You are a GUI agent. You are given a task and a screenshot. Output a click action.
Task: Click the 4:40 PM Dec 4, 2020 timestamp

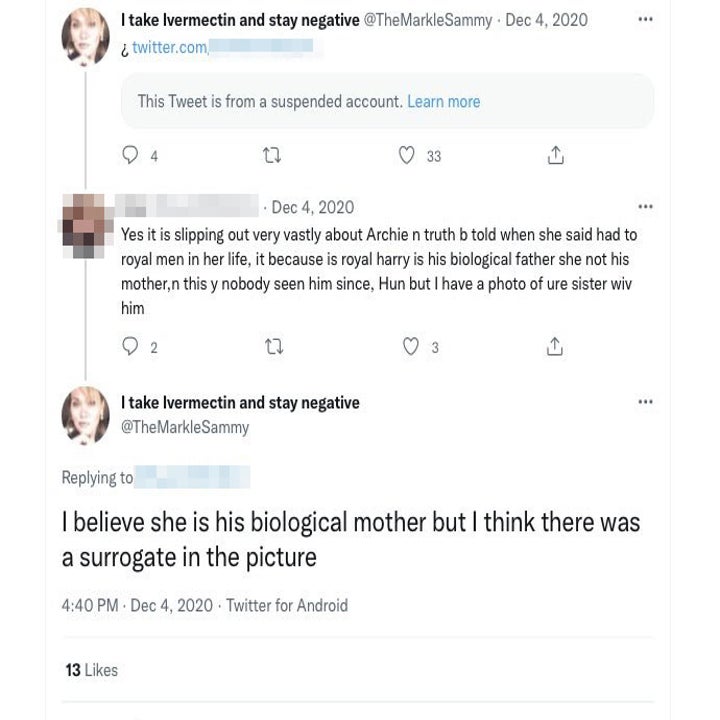point(137,605)
